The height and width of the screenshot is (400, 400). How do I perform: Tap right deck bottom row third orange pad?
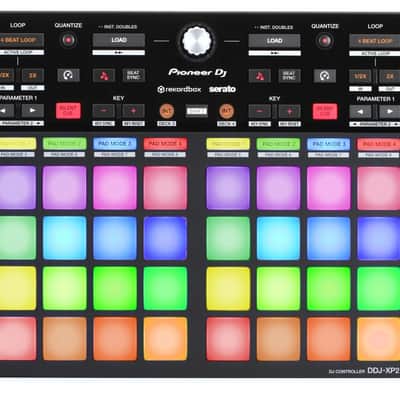(x=329, y=339)
